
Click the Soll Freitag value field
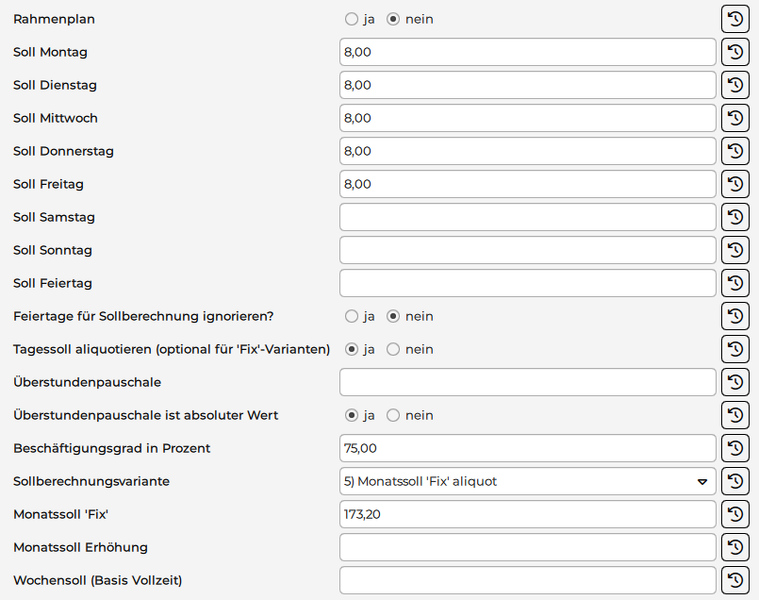click(527, 184)
